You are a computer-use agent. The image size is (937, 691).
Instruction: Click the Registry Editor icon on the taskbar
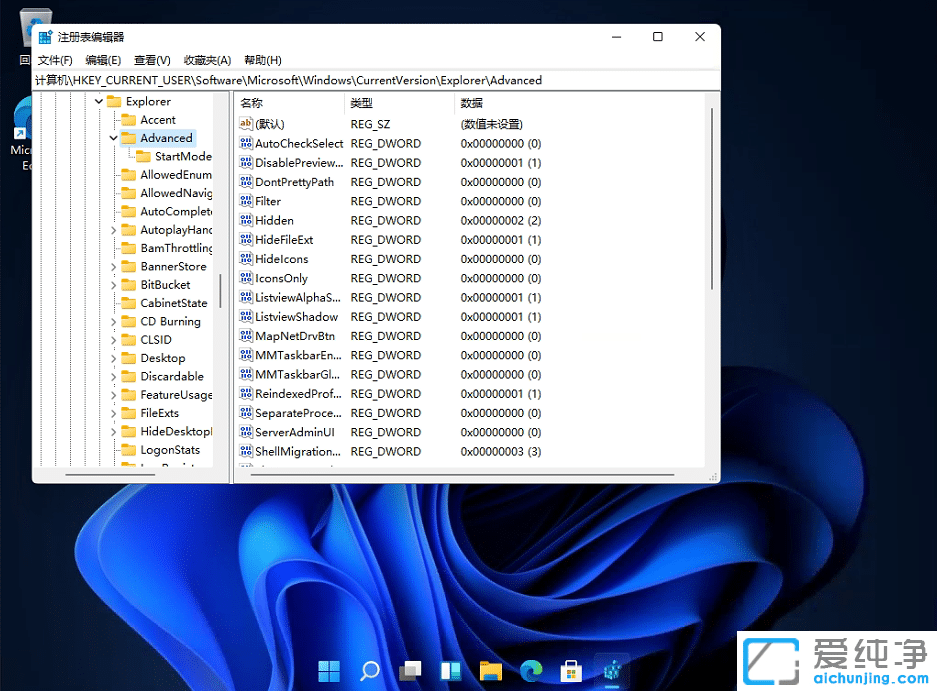click(x=612, y=671)
